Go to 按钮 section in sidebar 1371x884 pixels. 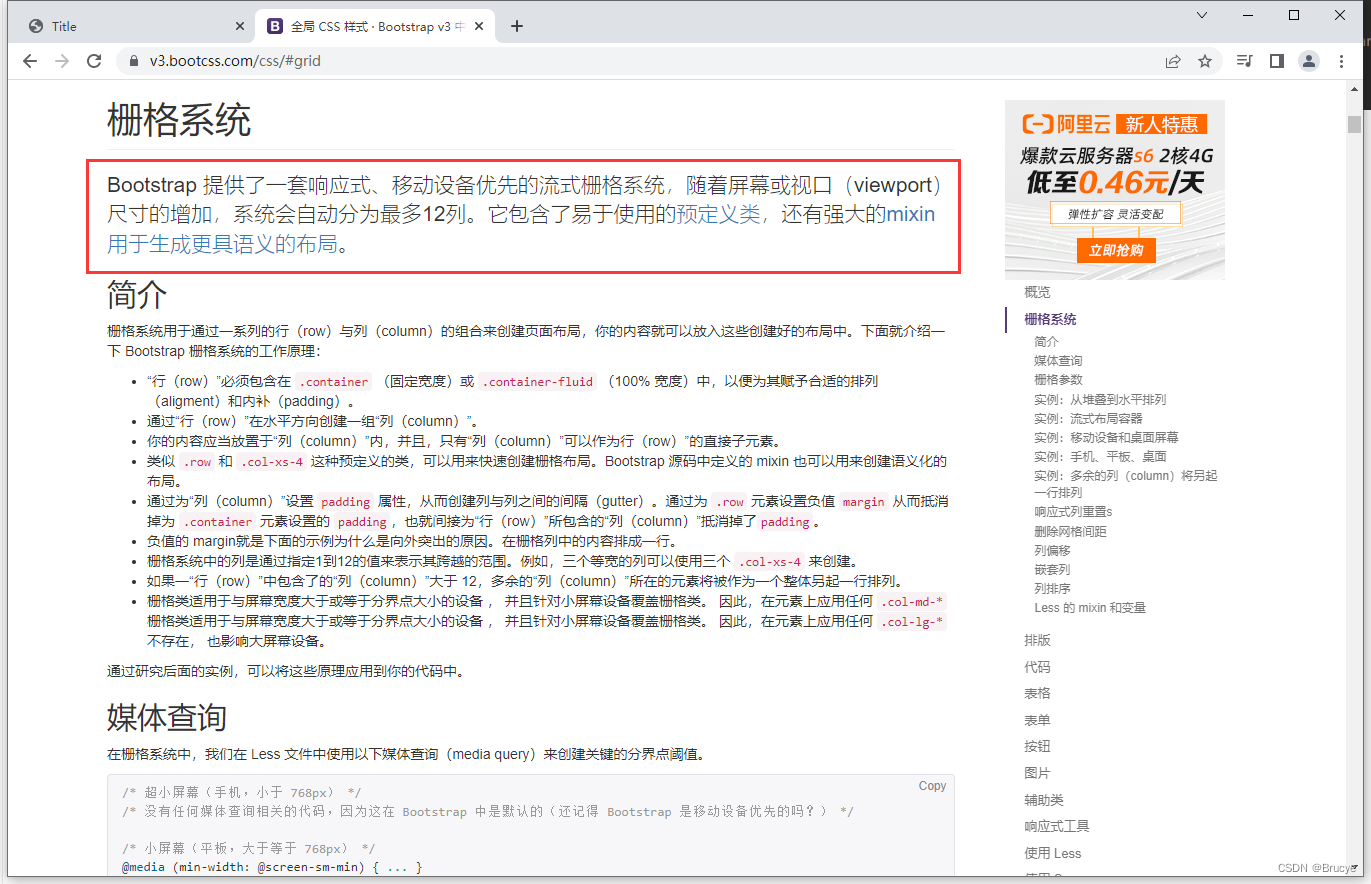[x=1037, y=746]
